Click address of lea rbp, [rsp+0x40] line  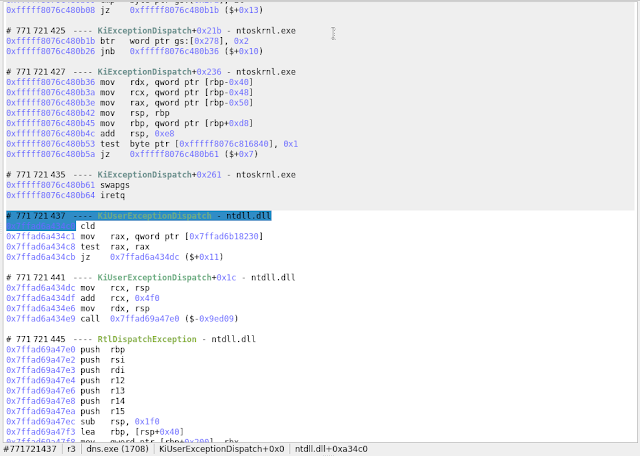click(x=41, y=432)
